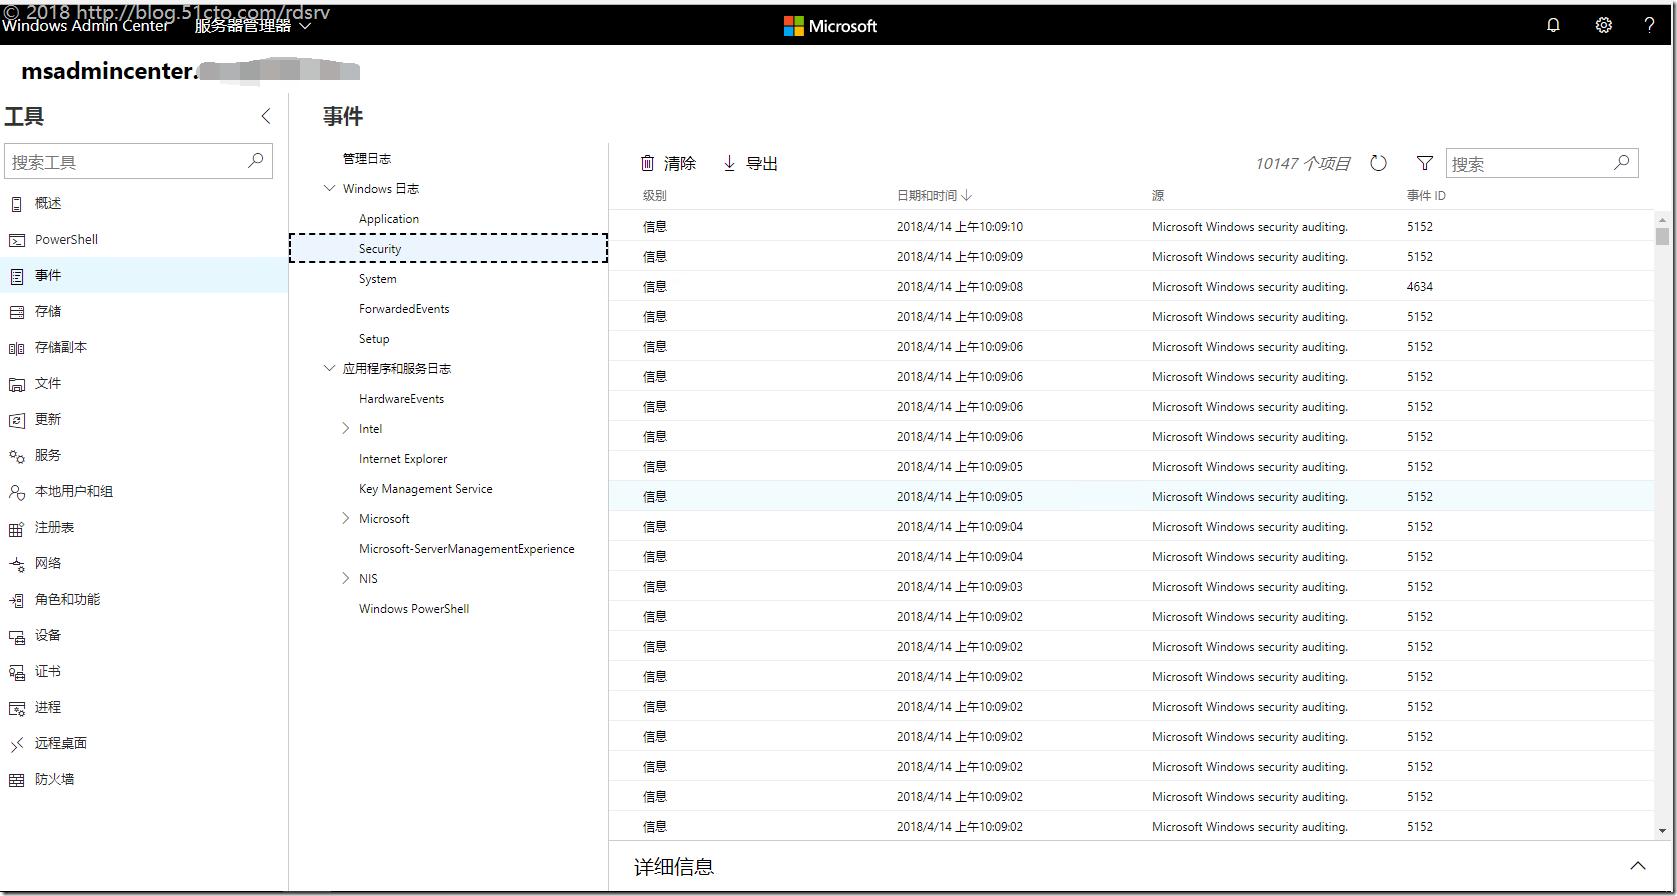Click the 事件 events icon in the tools list

tap(16, 276)
